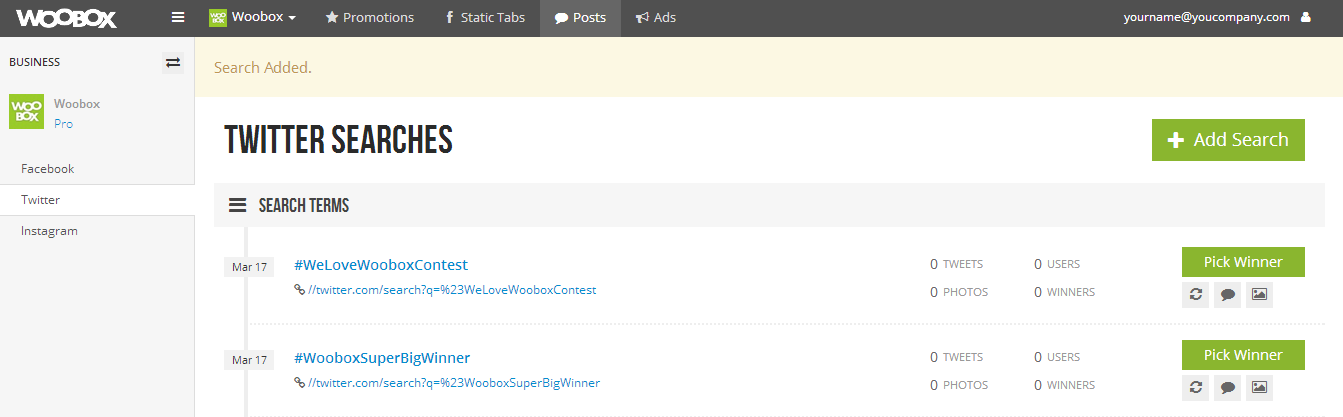Open the Ads tab
The height and width of the screenshot is (417, 1343).
click(656, 18)
